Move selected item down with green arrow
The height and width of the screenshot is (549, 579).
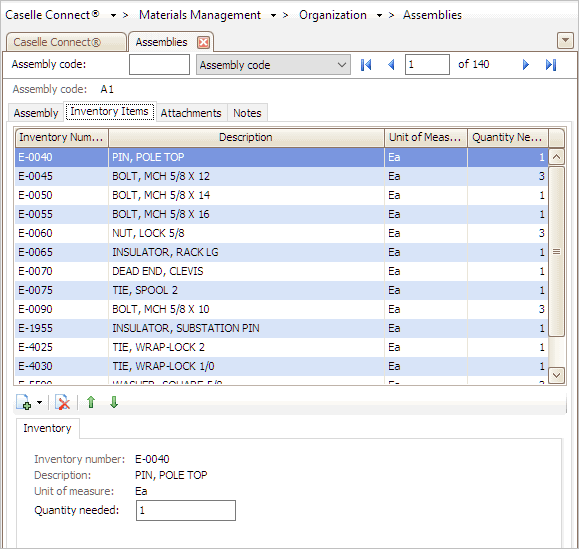tap(114, 402)
